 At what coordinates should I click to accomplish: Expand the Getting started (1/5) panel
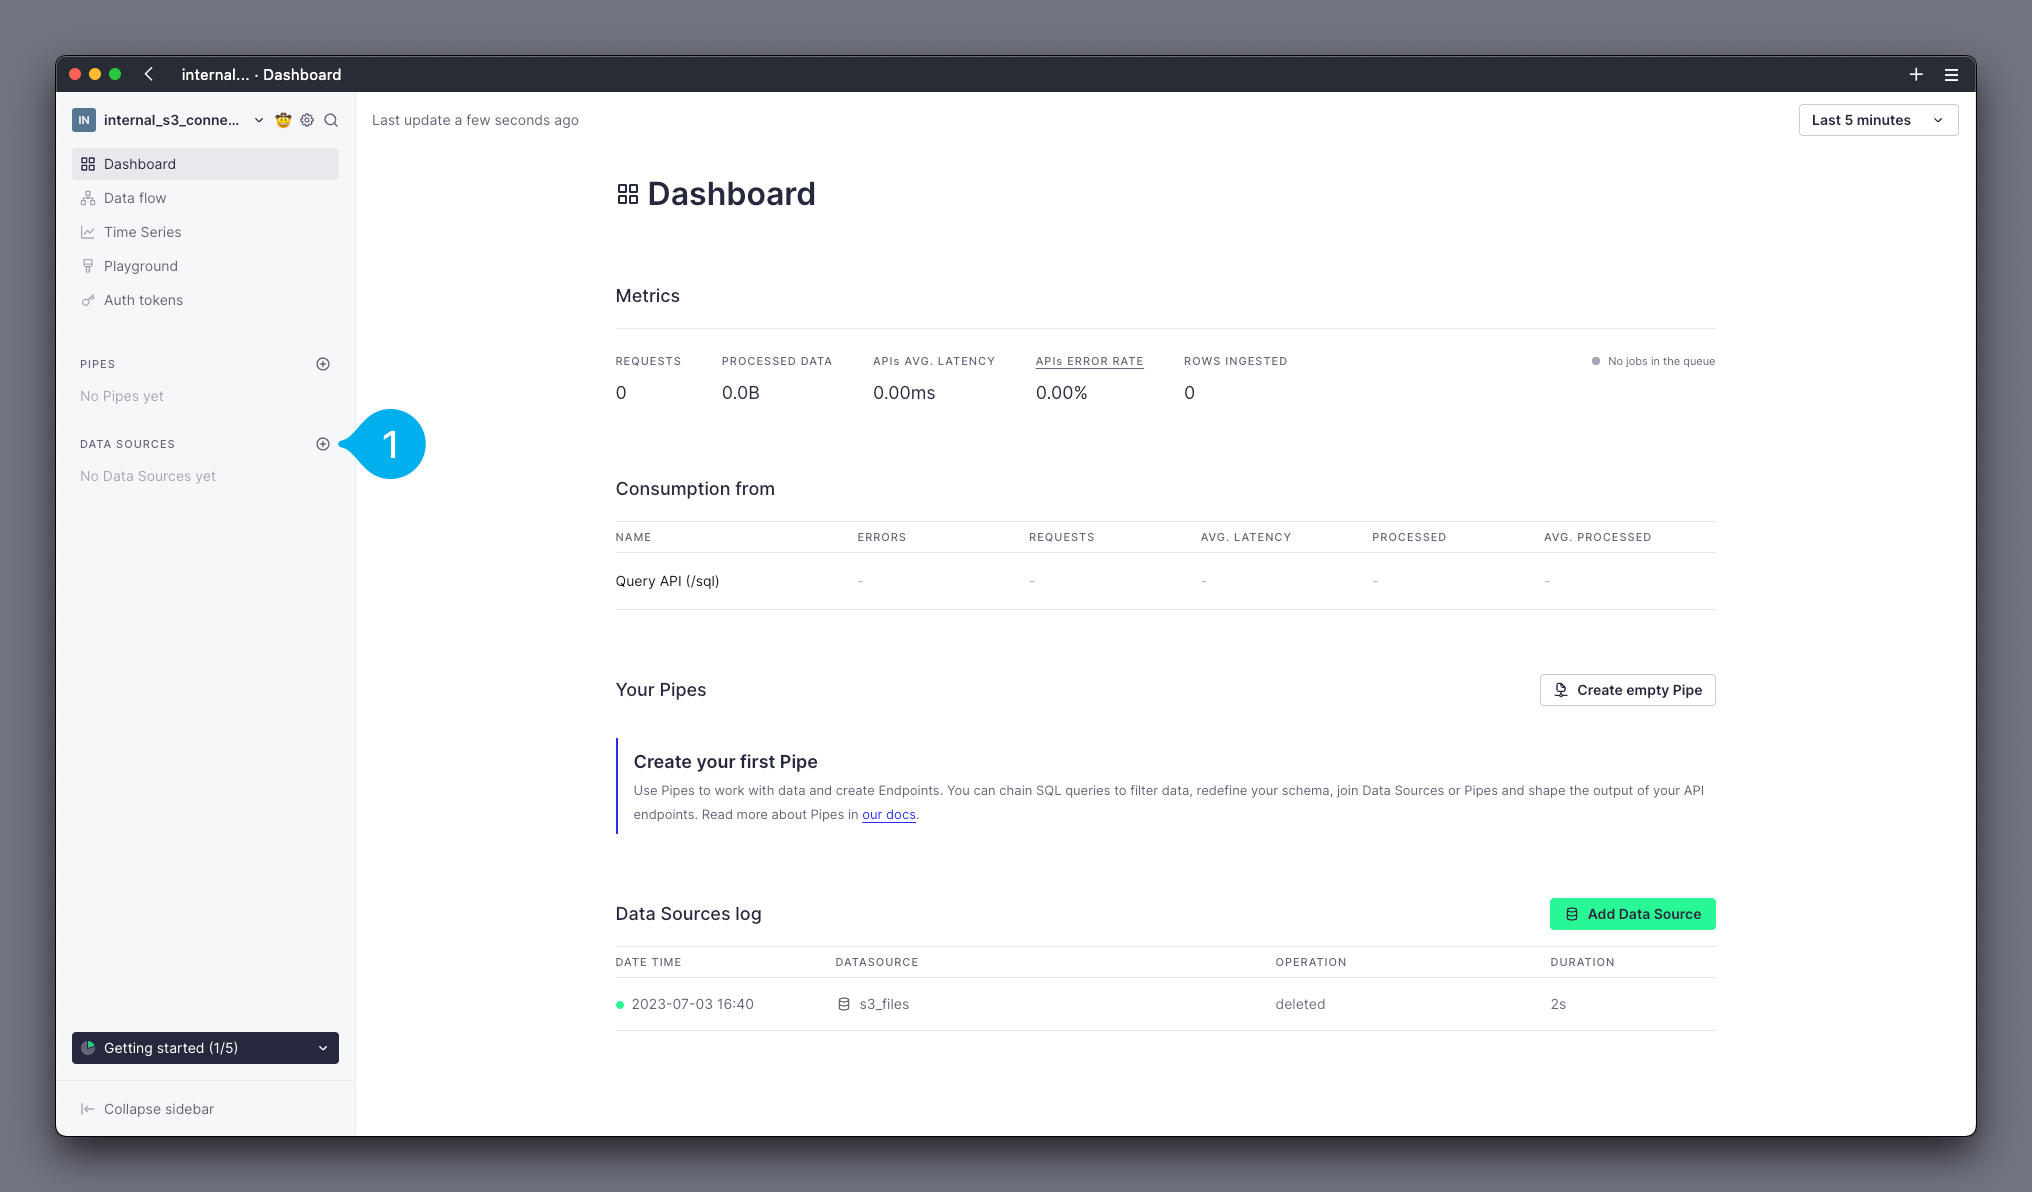click(x=205, y=1048)
